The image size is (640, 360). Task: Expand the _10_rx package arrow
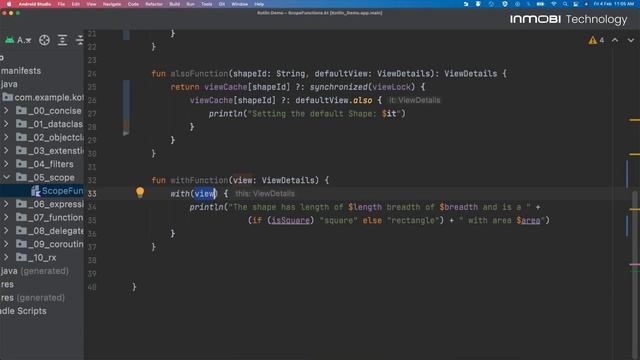[6, 257]
